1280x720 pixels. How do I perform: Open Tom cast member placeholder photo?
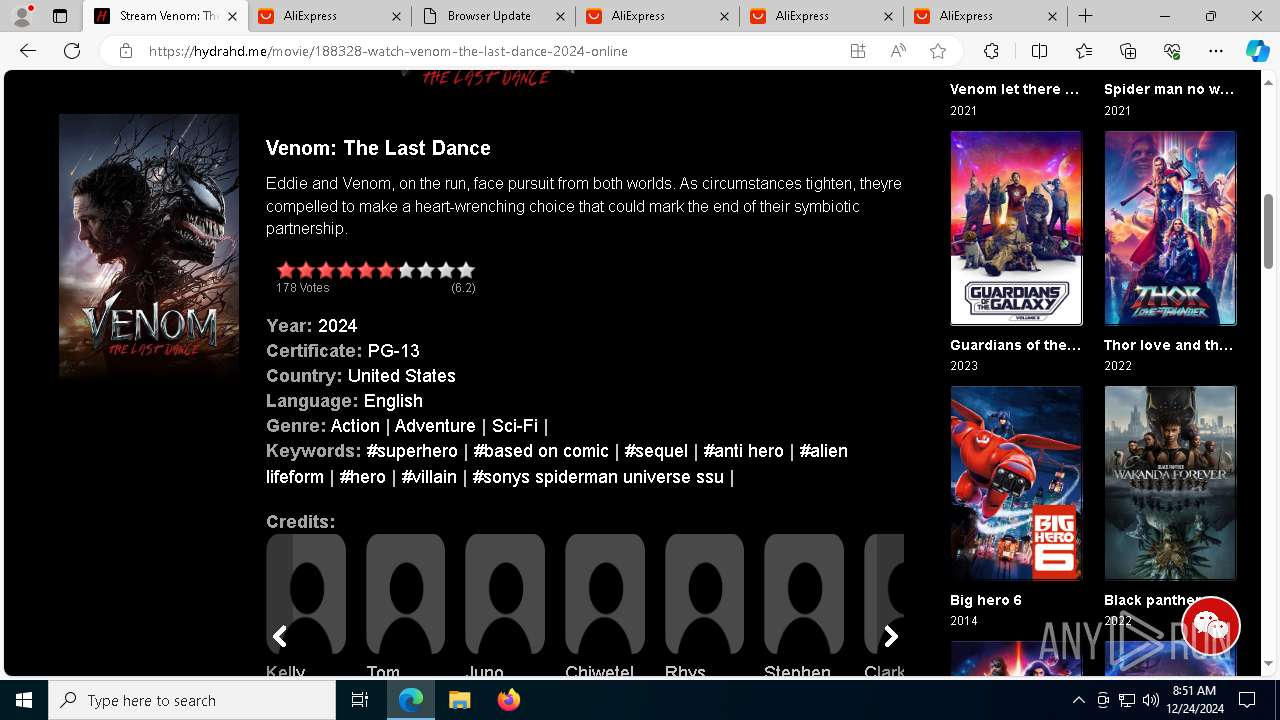[405, 594]
